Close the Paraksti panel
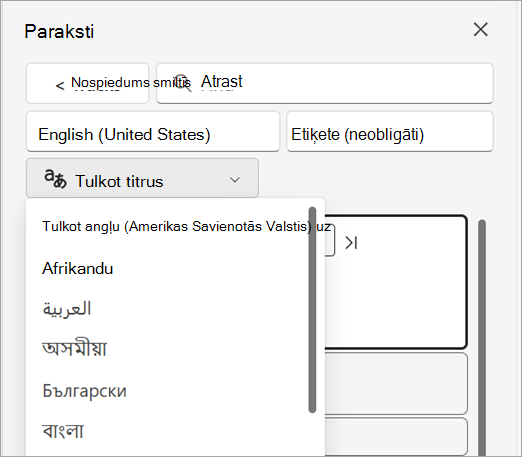This screenshot has width=522, height=457. pyautogui.click(x=481, y=30)
